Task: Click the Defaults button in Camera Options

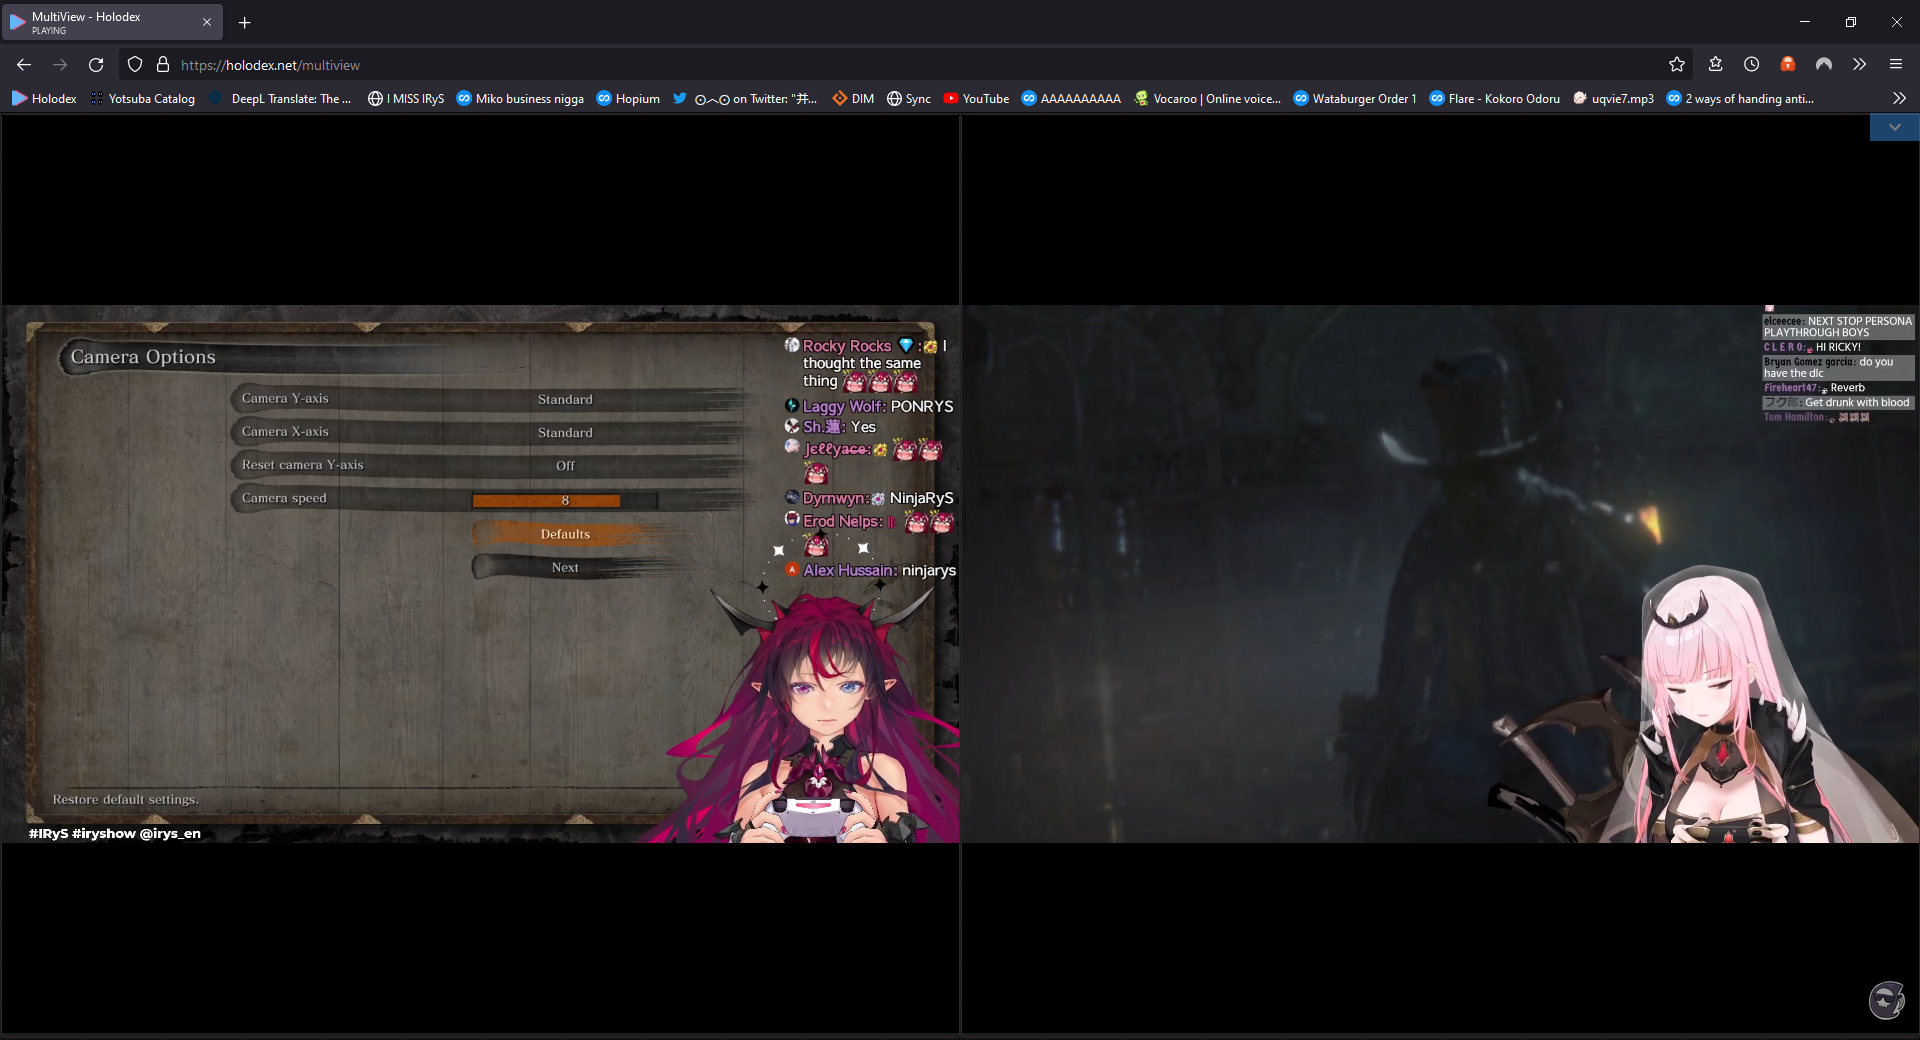Action: pyautogui.click(x=565, y=534)
